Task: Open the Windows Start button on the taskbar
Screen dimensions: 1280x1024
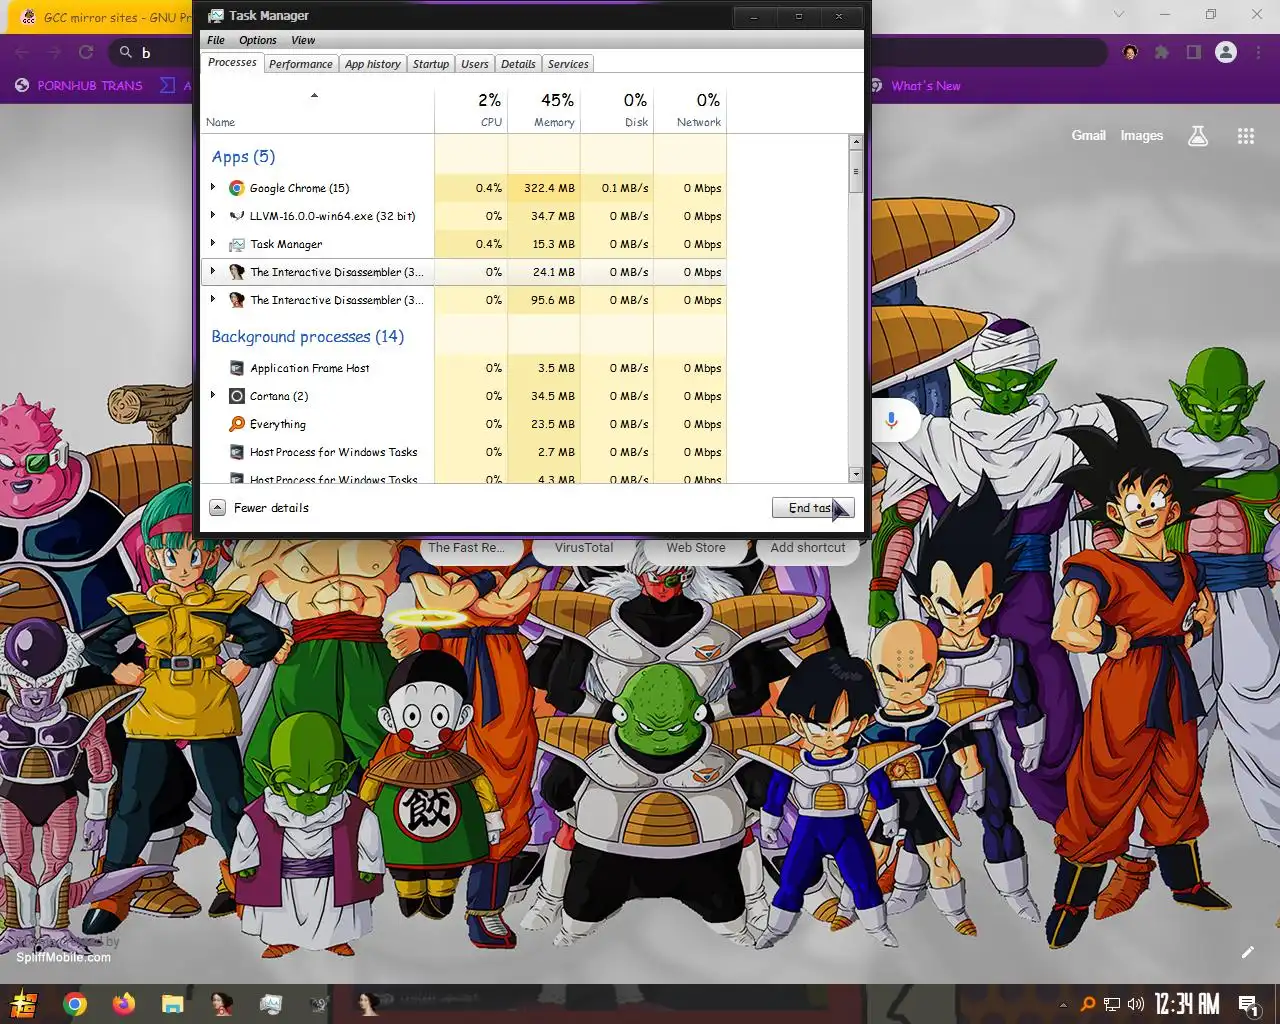Action: pyautogui.click(x=24, y=1004)
